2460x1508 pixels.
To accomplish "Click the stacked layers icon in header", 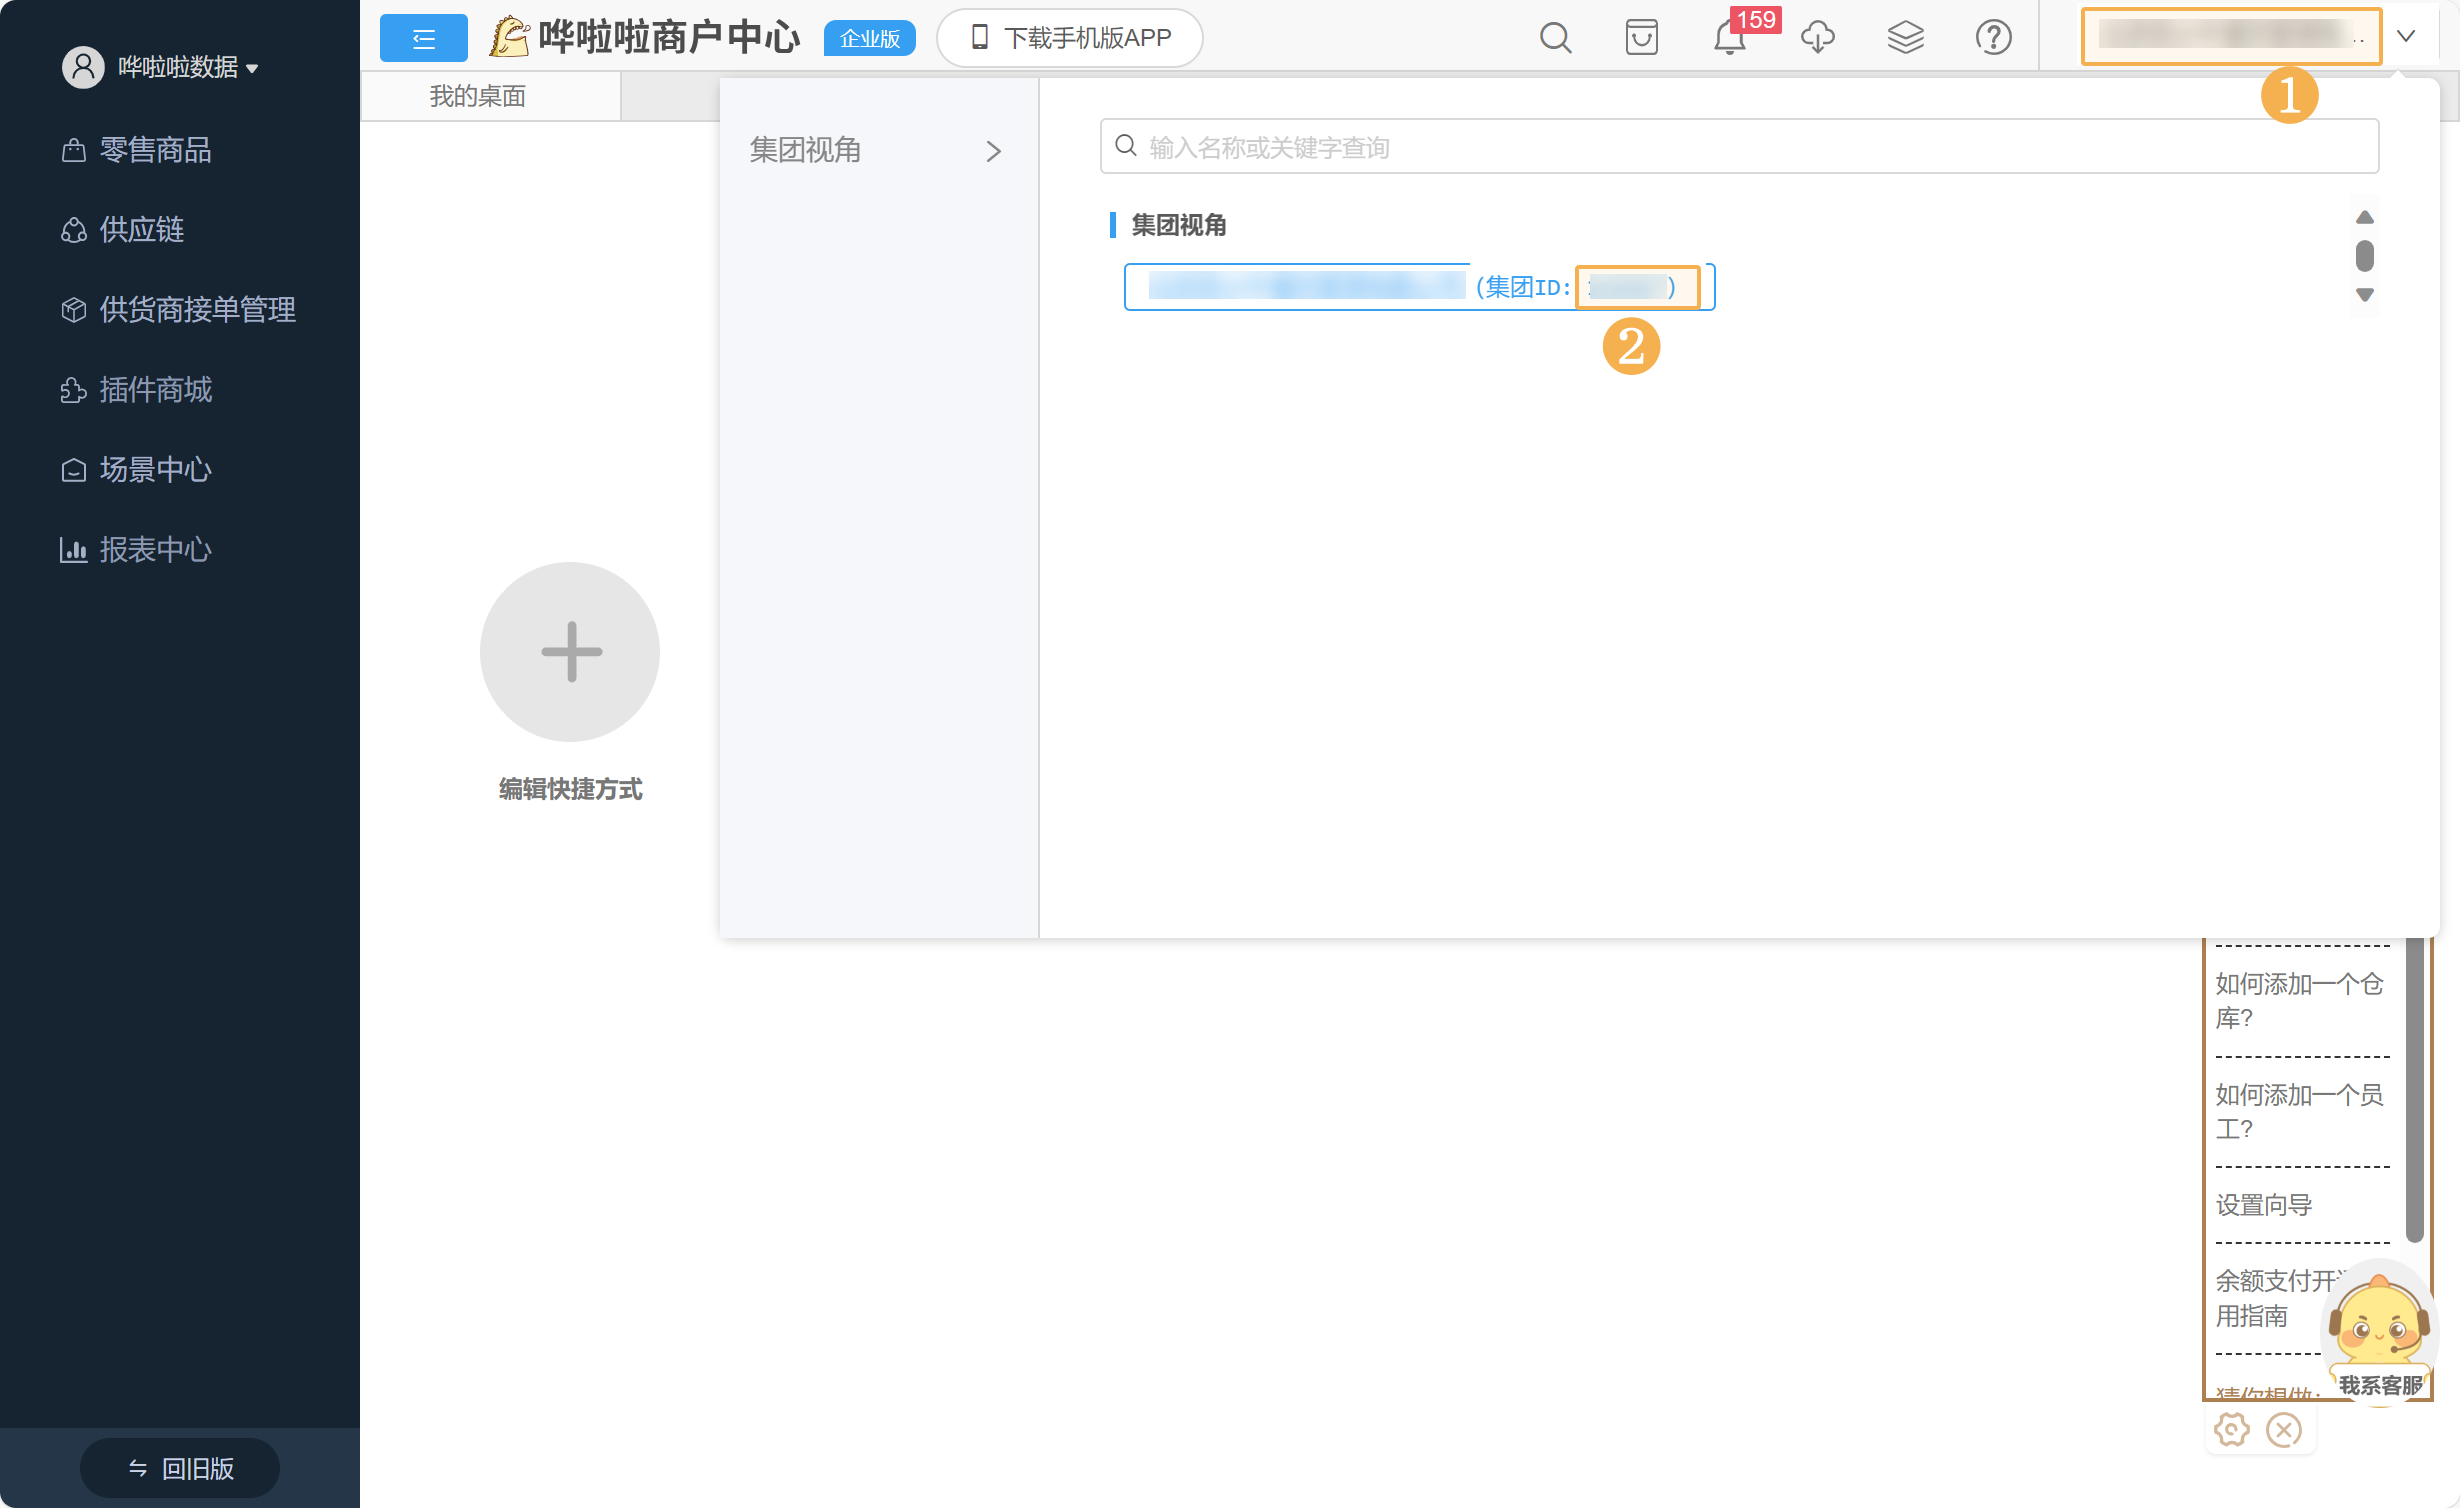I will tap(1905, 38).
